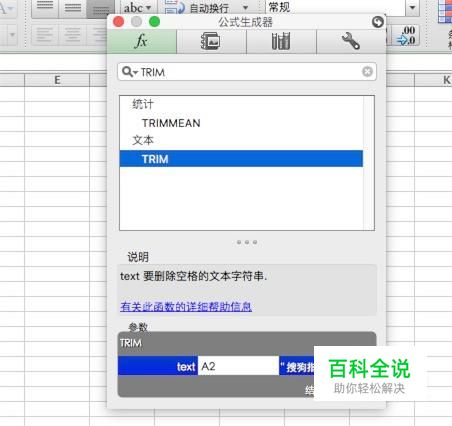Click the 自动换行 wrap text icon
The image size is (452, 426).
175,7
